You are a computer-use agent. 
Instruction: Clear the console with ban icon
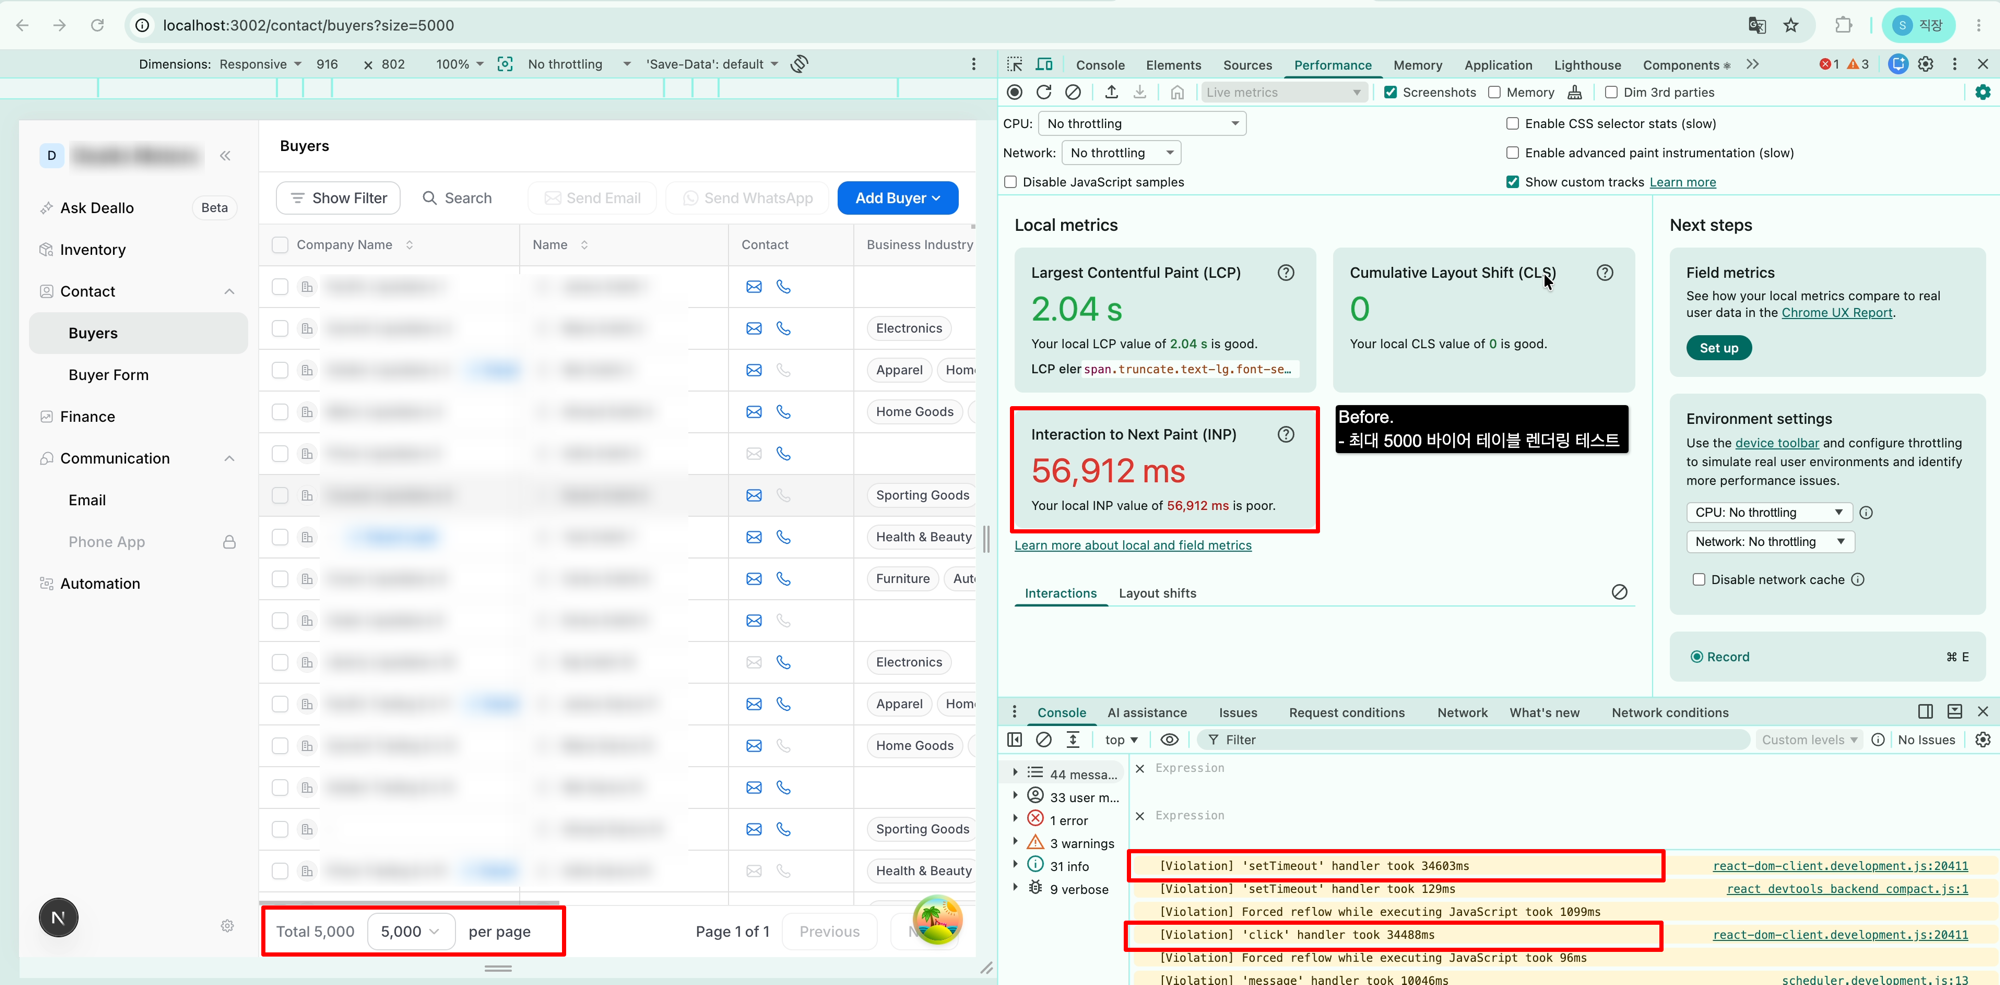[1044, 740]
